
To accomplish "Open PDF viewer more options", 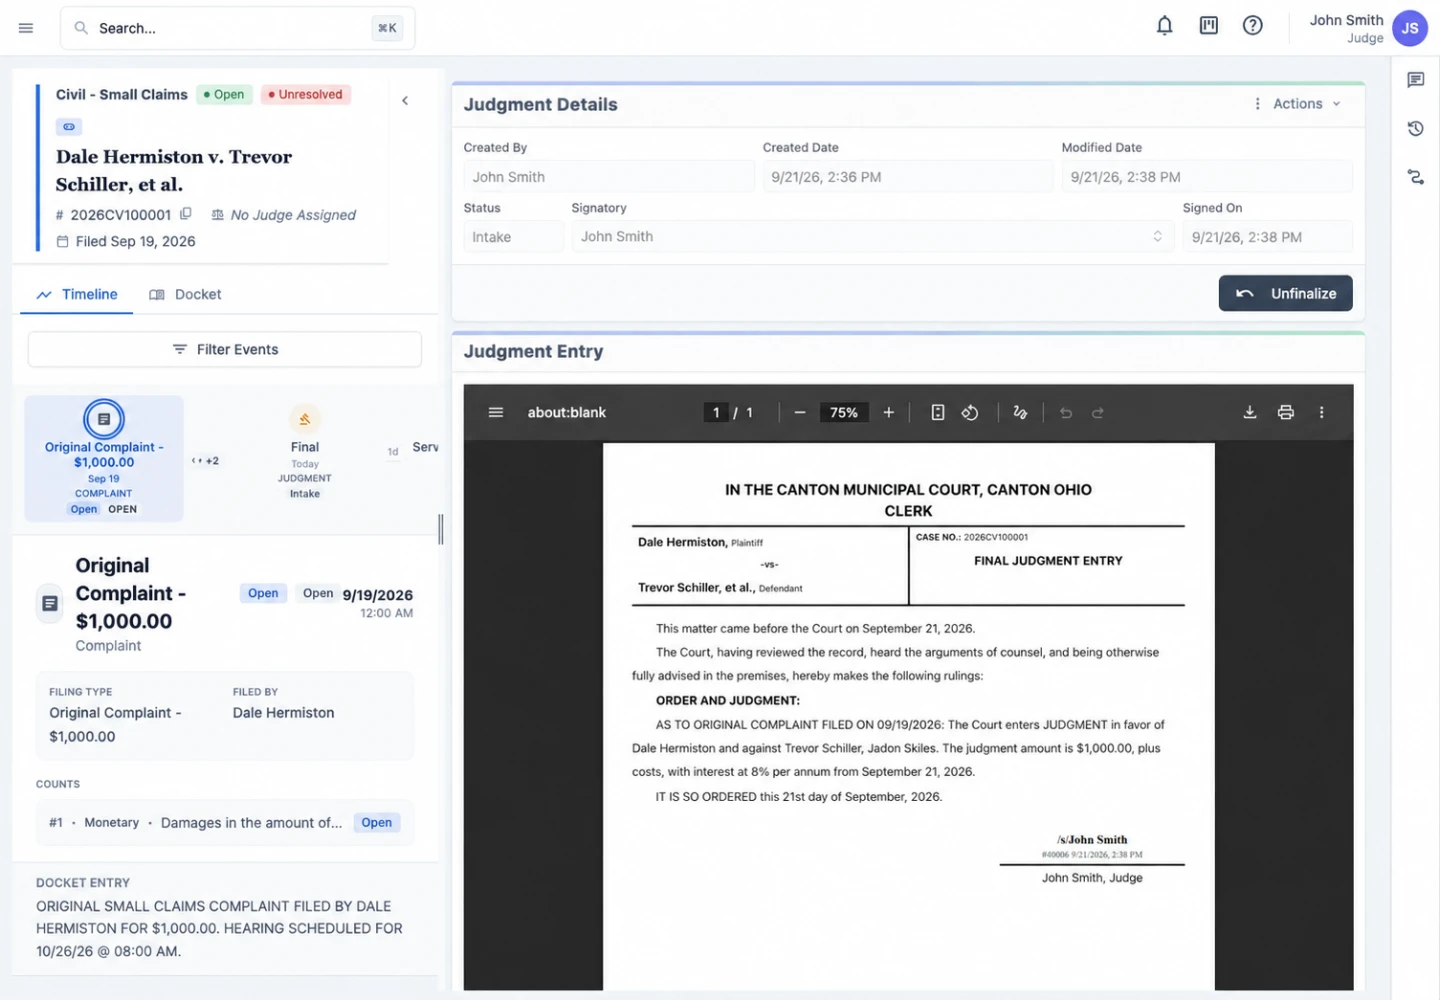I will tap(1321, 412).
